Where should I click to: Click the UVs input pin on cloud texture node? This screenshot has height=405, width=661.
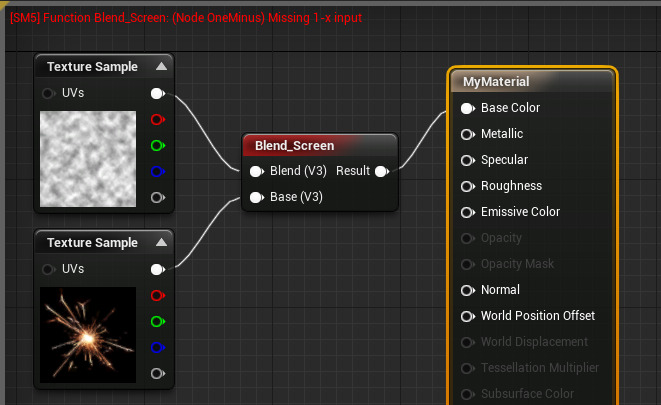coord(48,94)
